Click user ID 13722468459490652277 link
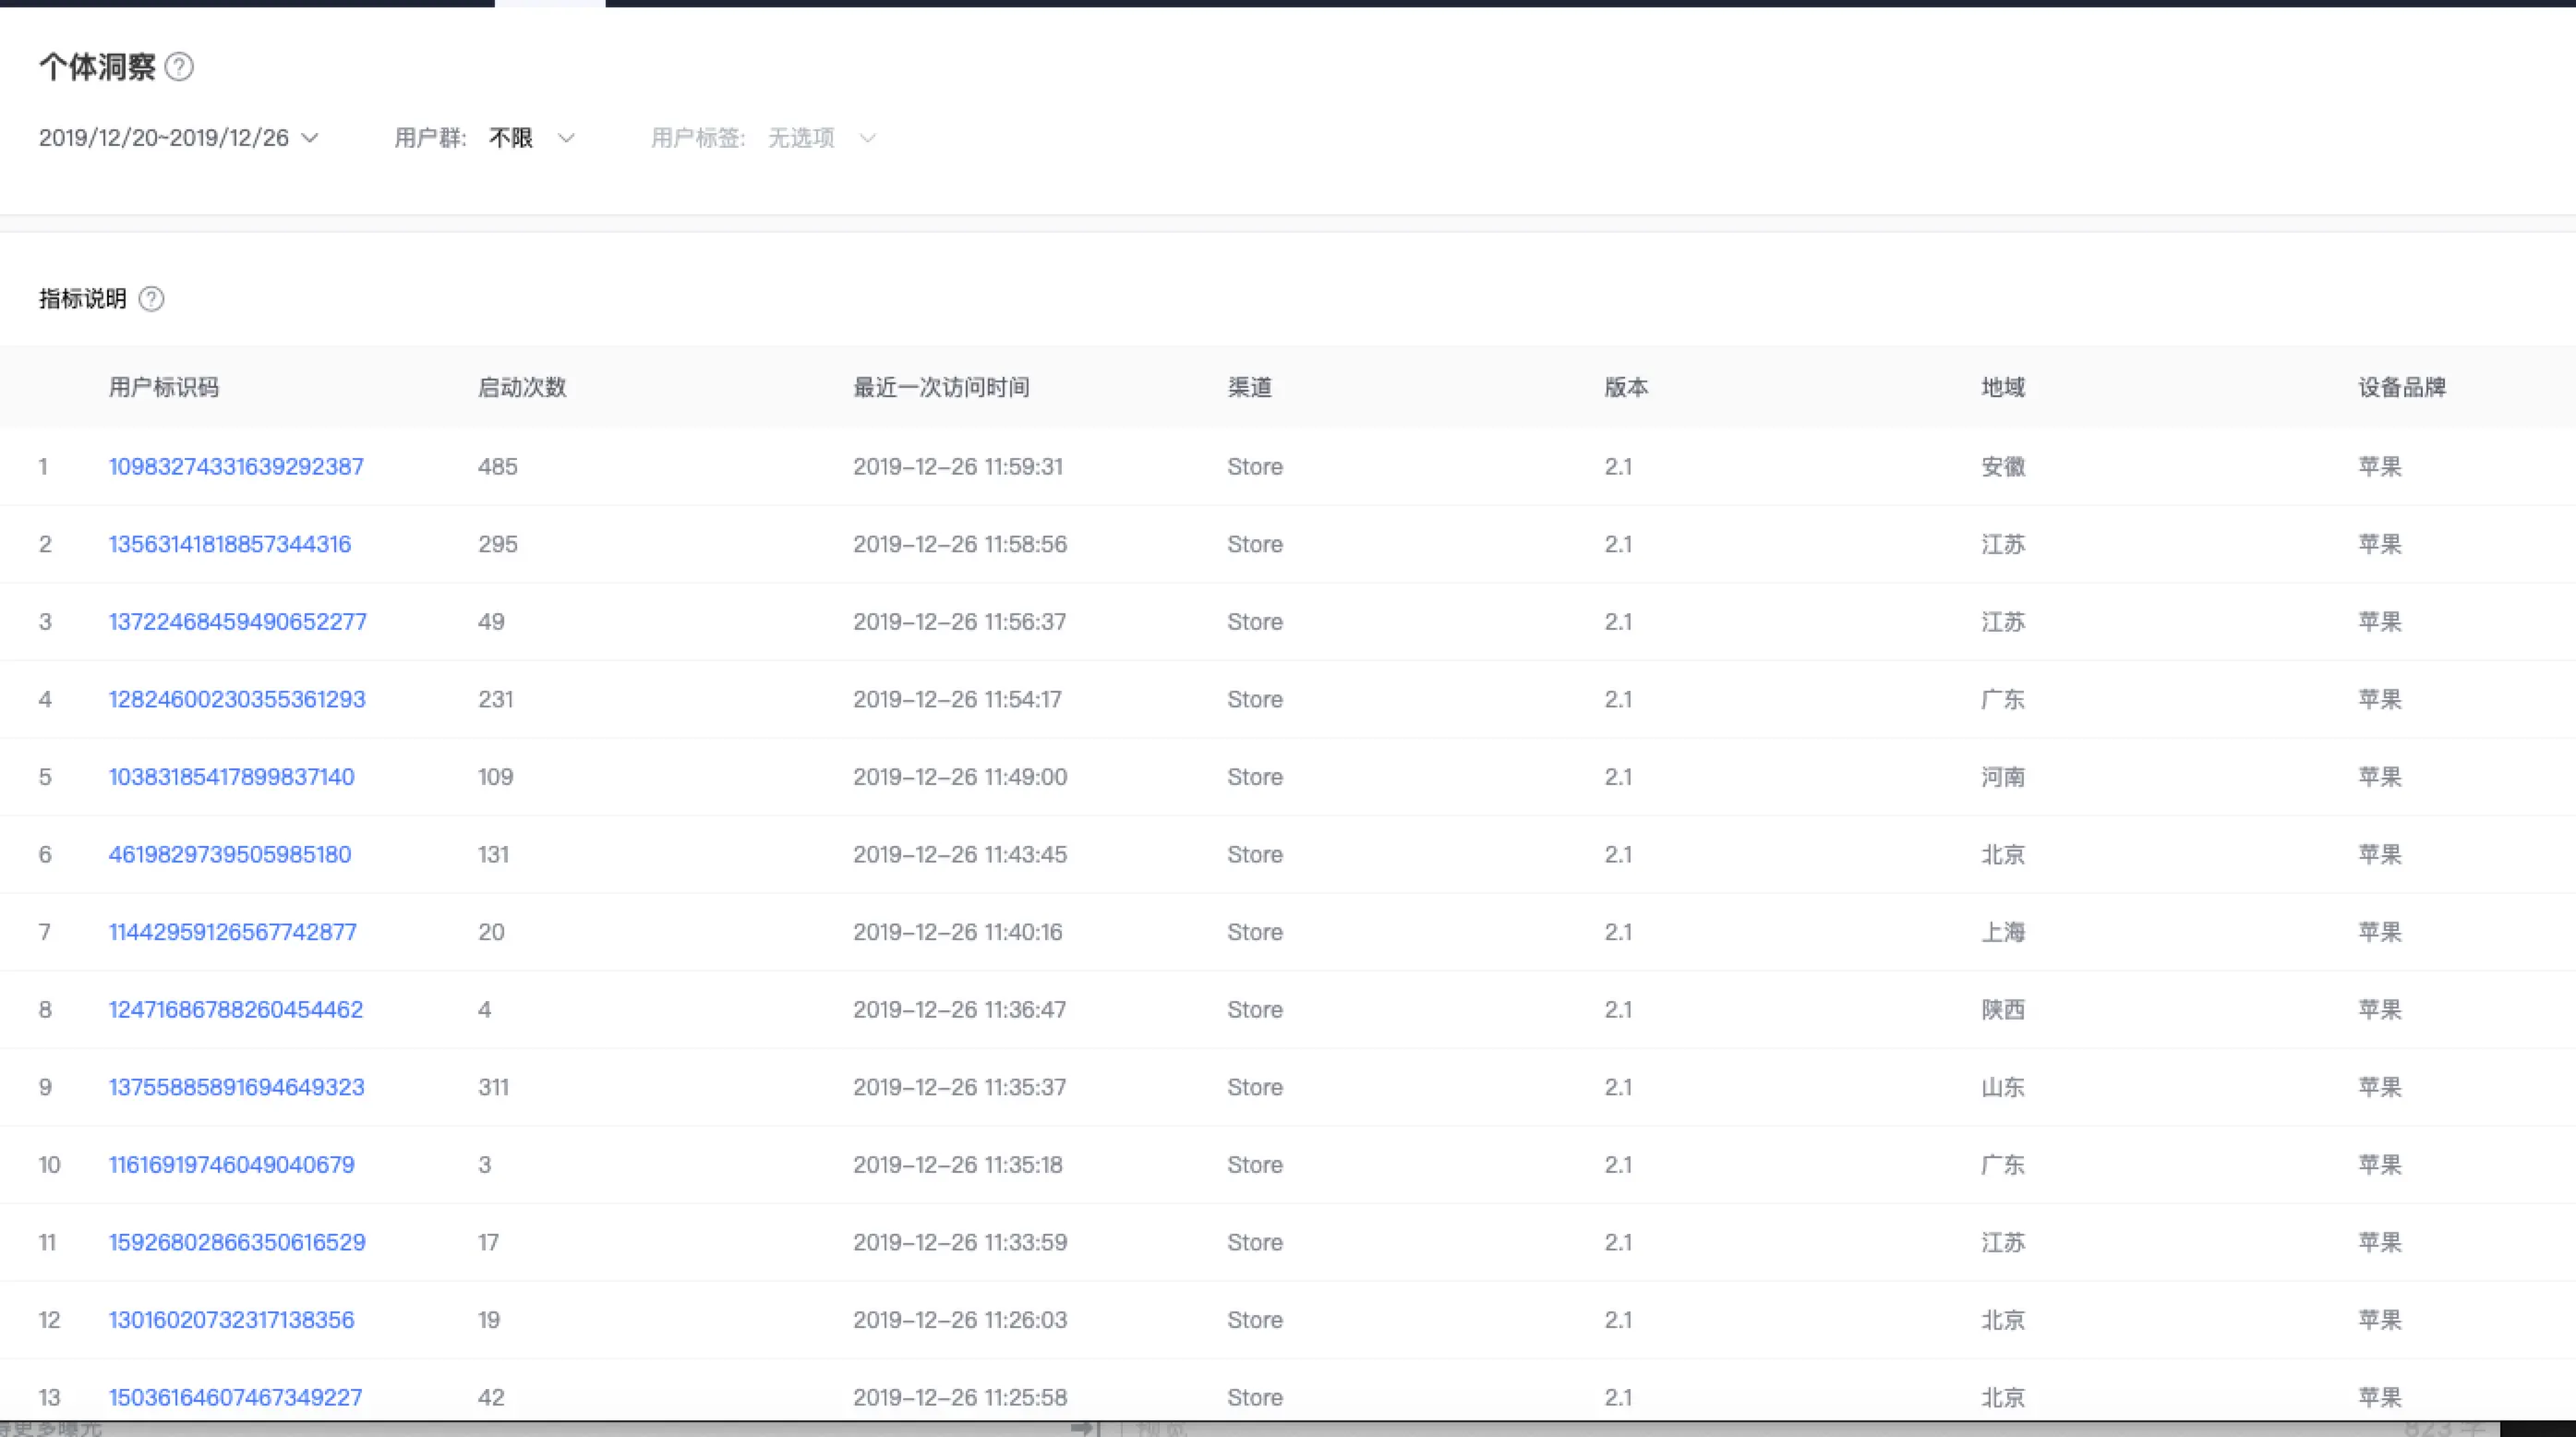 point(237,622)
